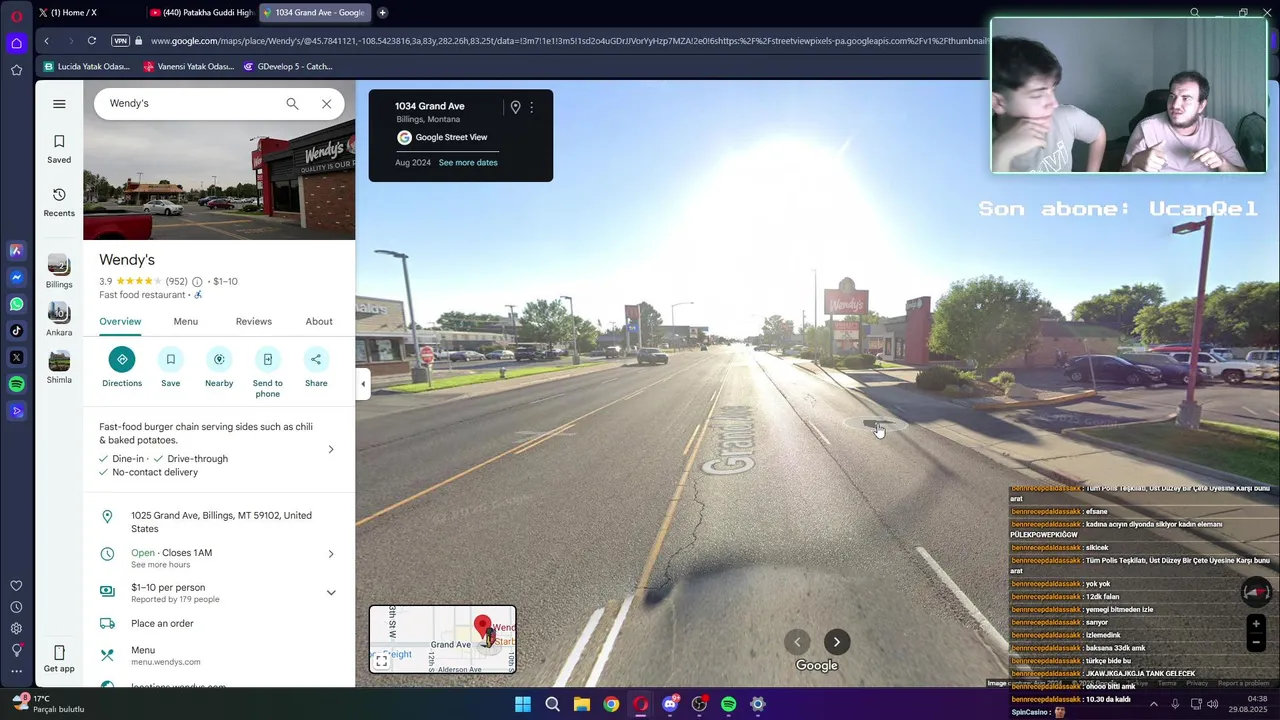The image size is (1280, 720).
Task: Open File Explorer from taskbar
Action: pos(582,704)
